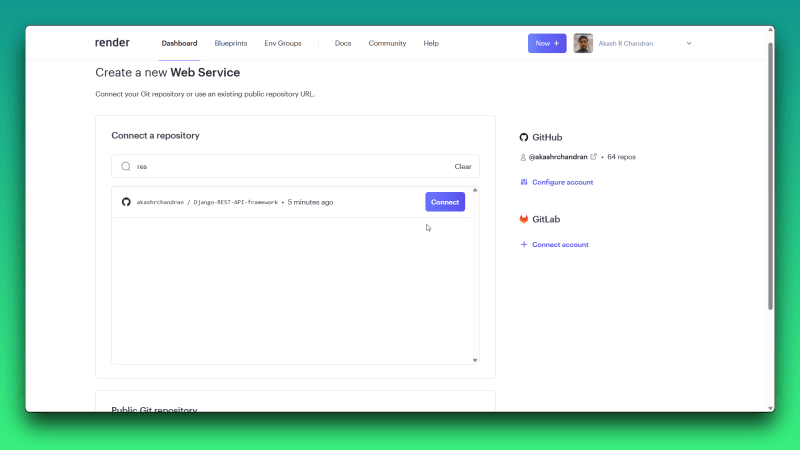Click the page scroll-up arrow
This screenshot has height=450, width=800.
[x=770, y=30]
